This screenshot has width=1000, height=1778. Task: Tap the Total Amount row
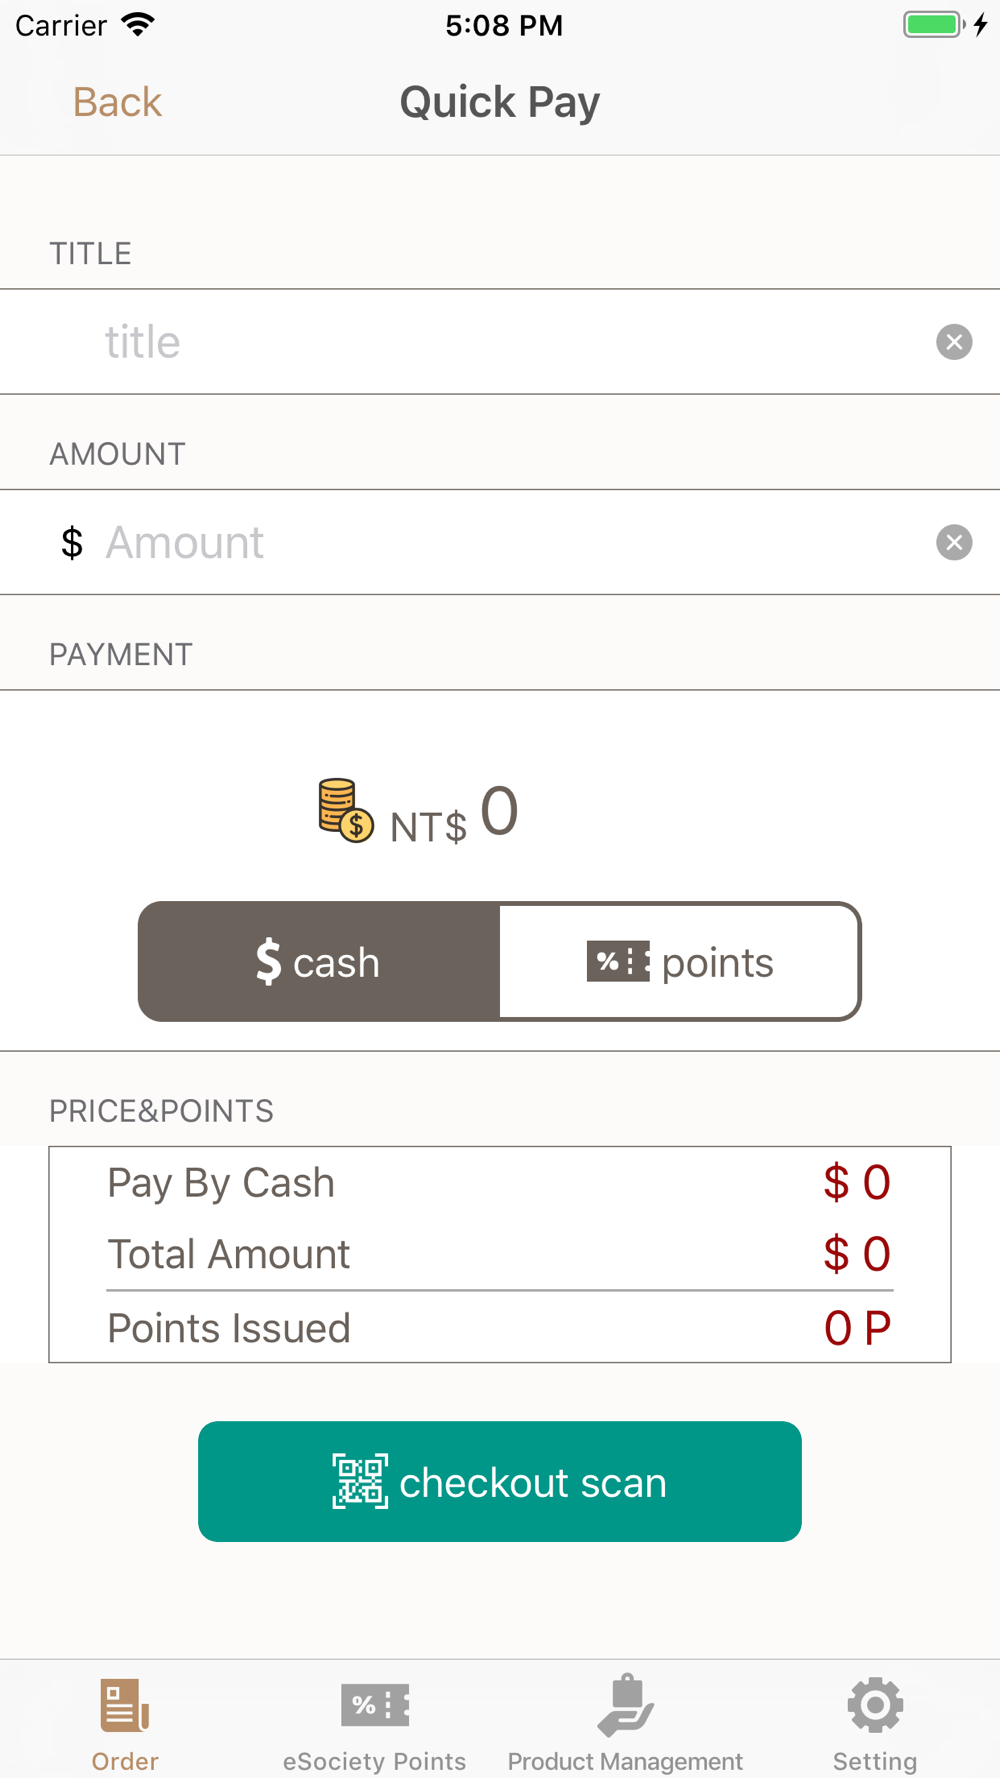click(x=500, y=1254)
